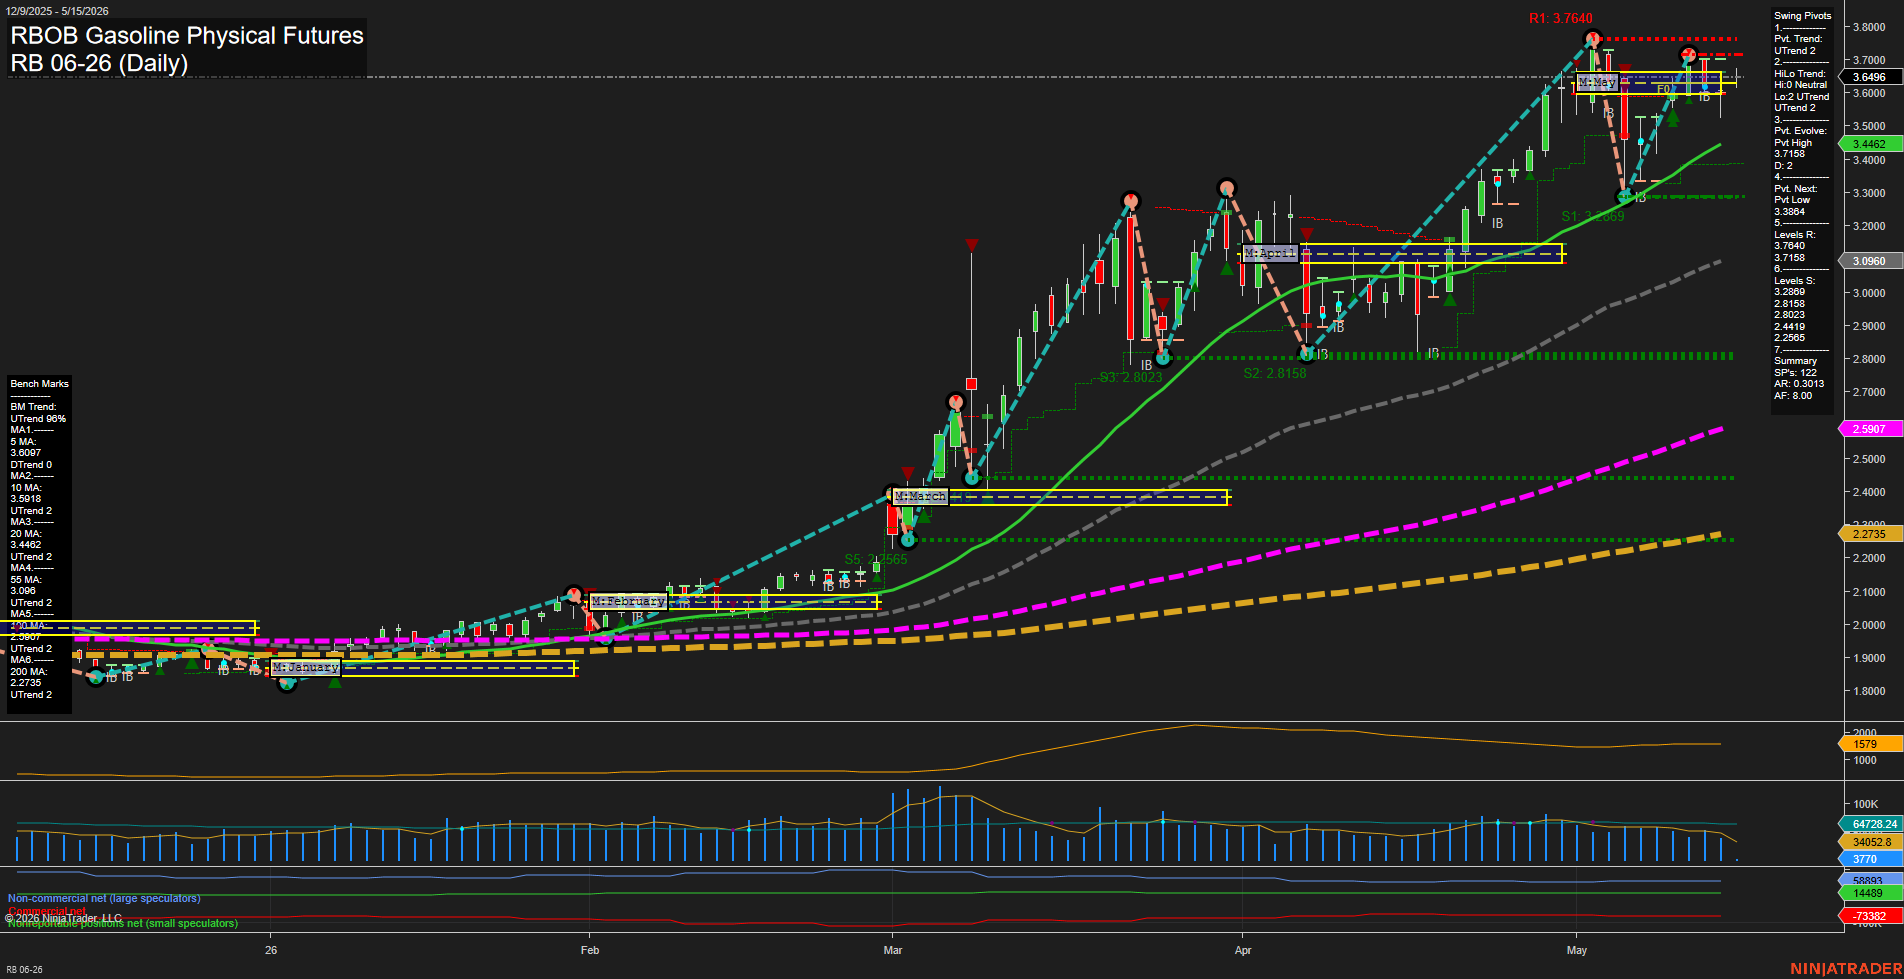
Task: Select the RB 06-26 (Daily) subtitle
Action: 99,63
